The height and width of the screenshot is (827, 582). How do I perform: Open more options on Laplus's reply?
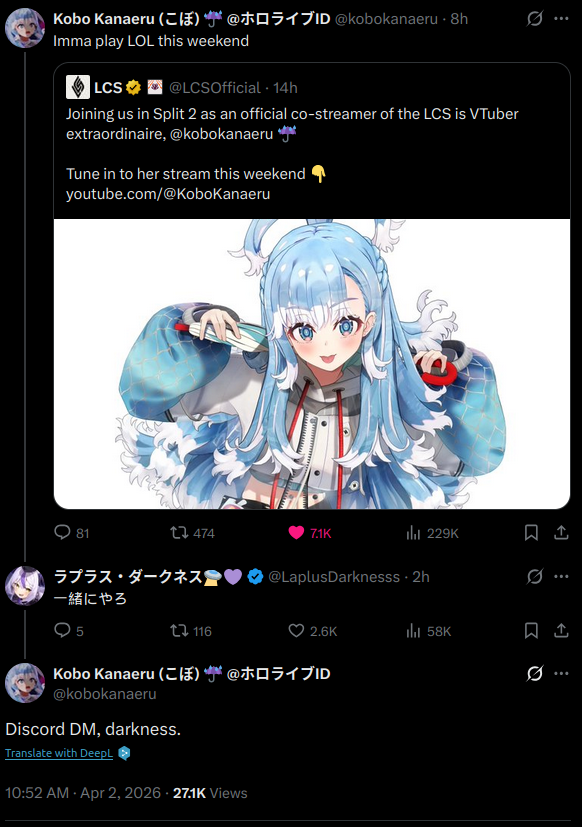click(561, 576)
